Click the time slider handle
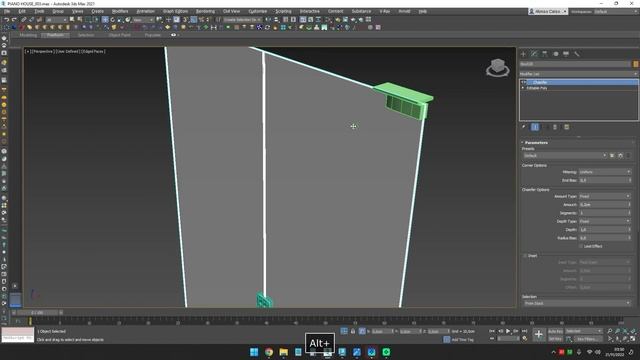This screenshot has width=640, height=360. pyautogui.click(x=37, y=313)
